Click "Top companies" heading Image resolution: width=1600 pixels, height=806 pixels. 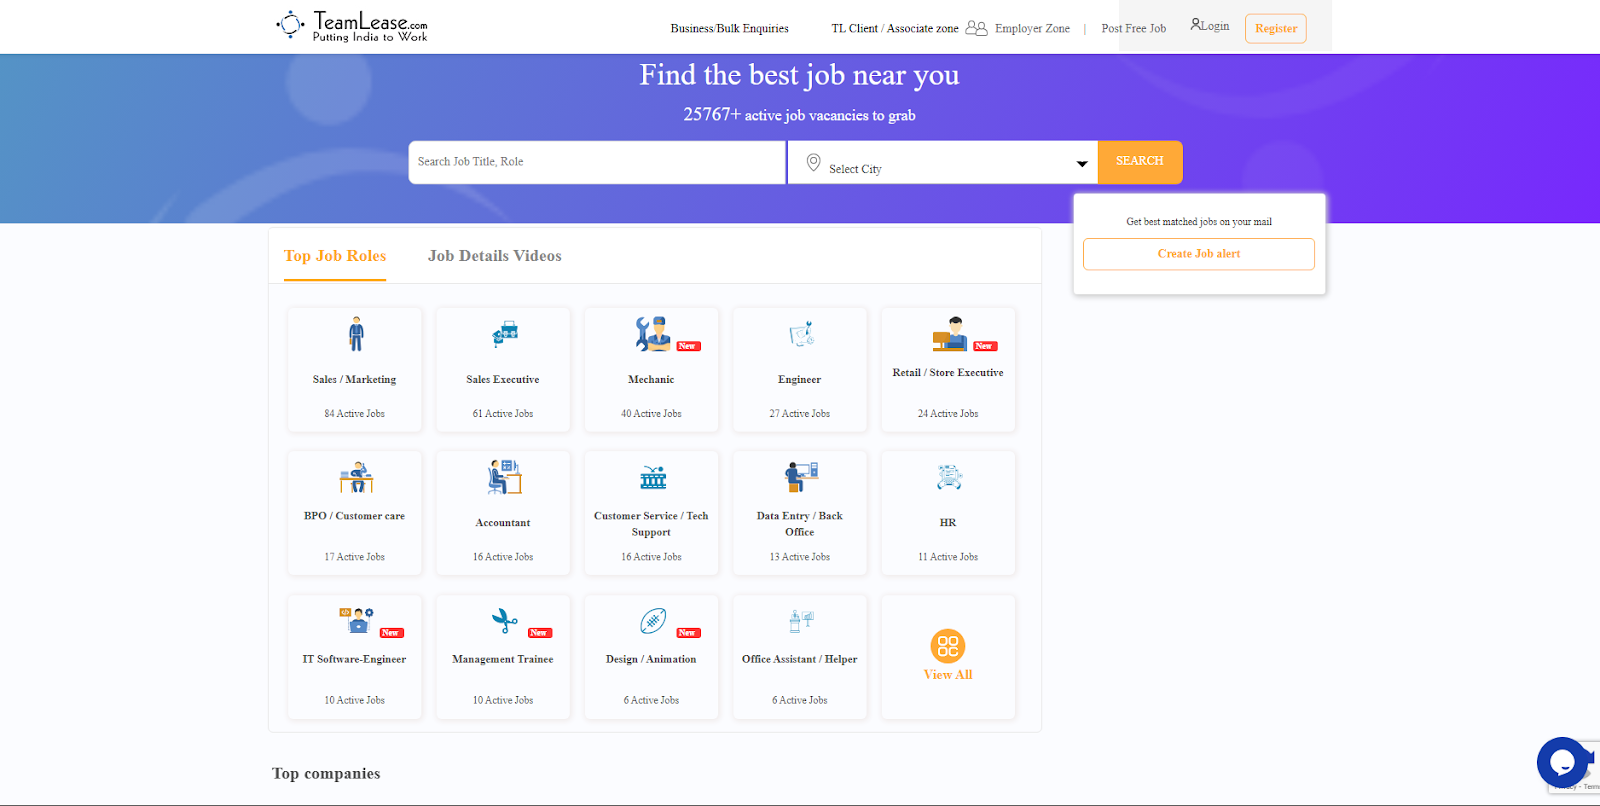click(326, 774)
